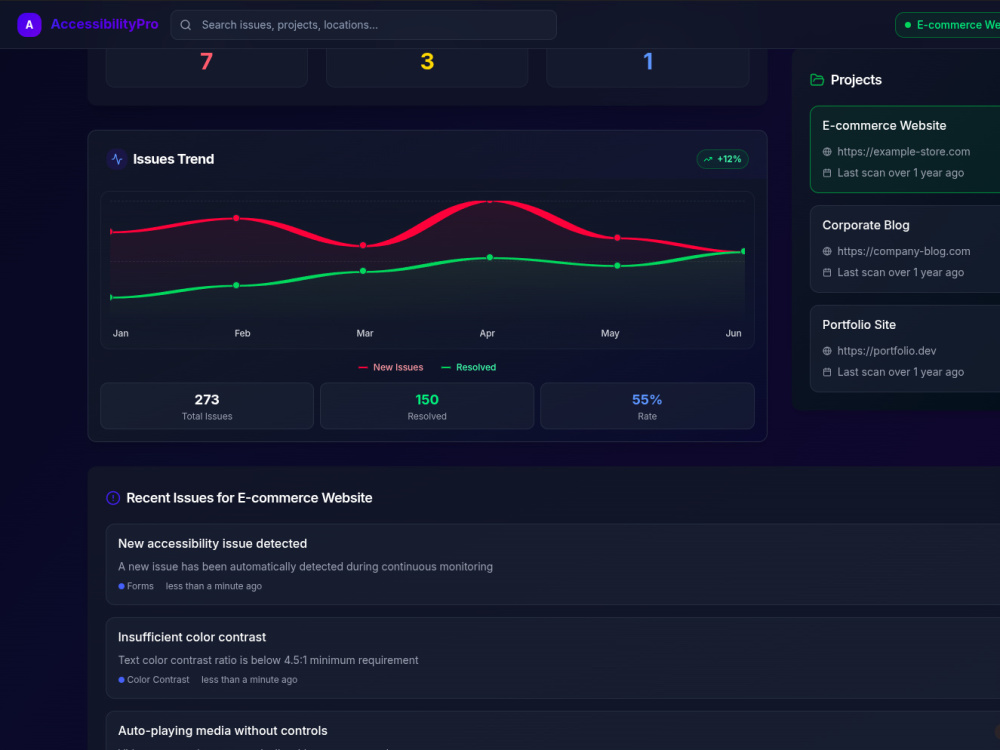Image resolution: width=1000 pixels, height=750 pixels.
Task: Focus the Search issues, projects, locations field
Action: [364, 25]
